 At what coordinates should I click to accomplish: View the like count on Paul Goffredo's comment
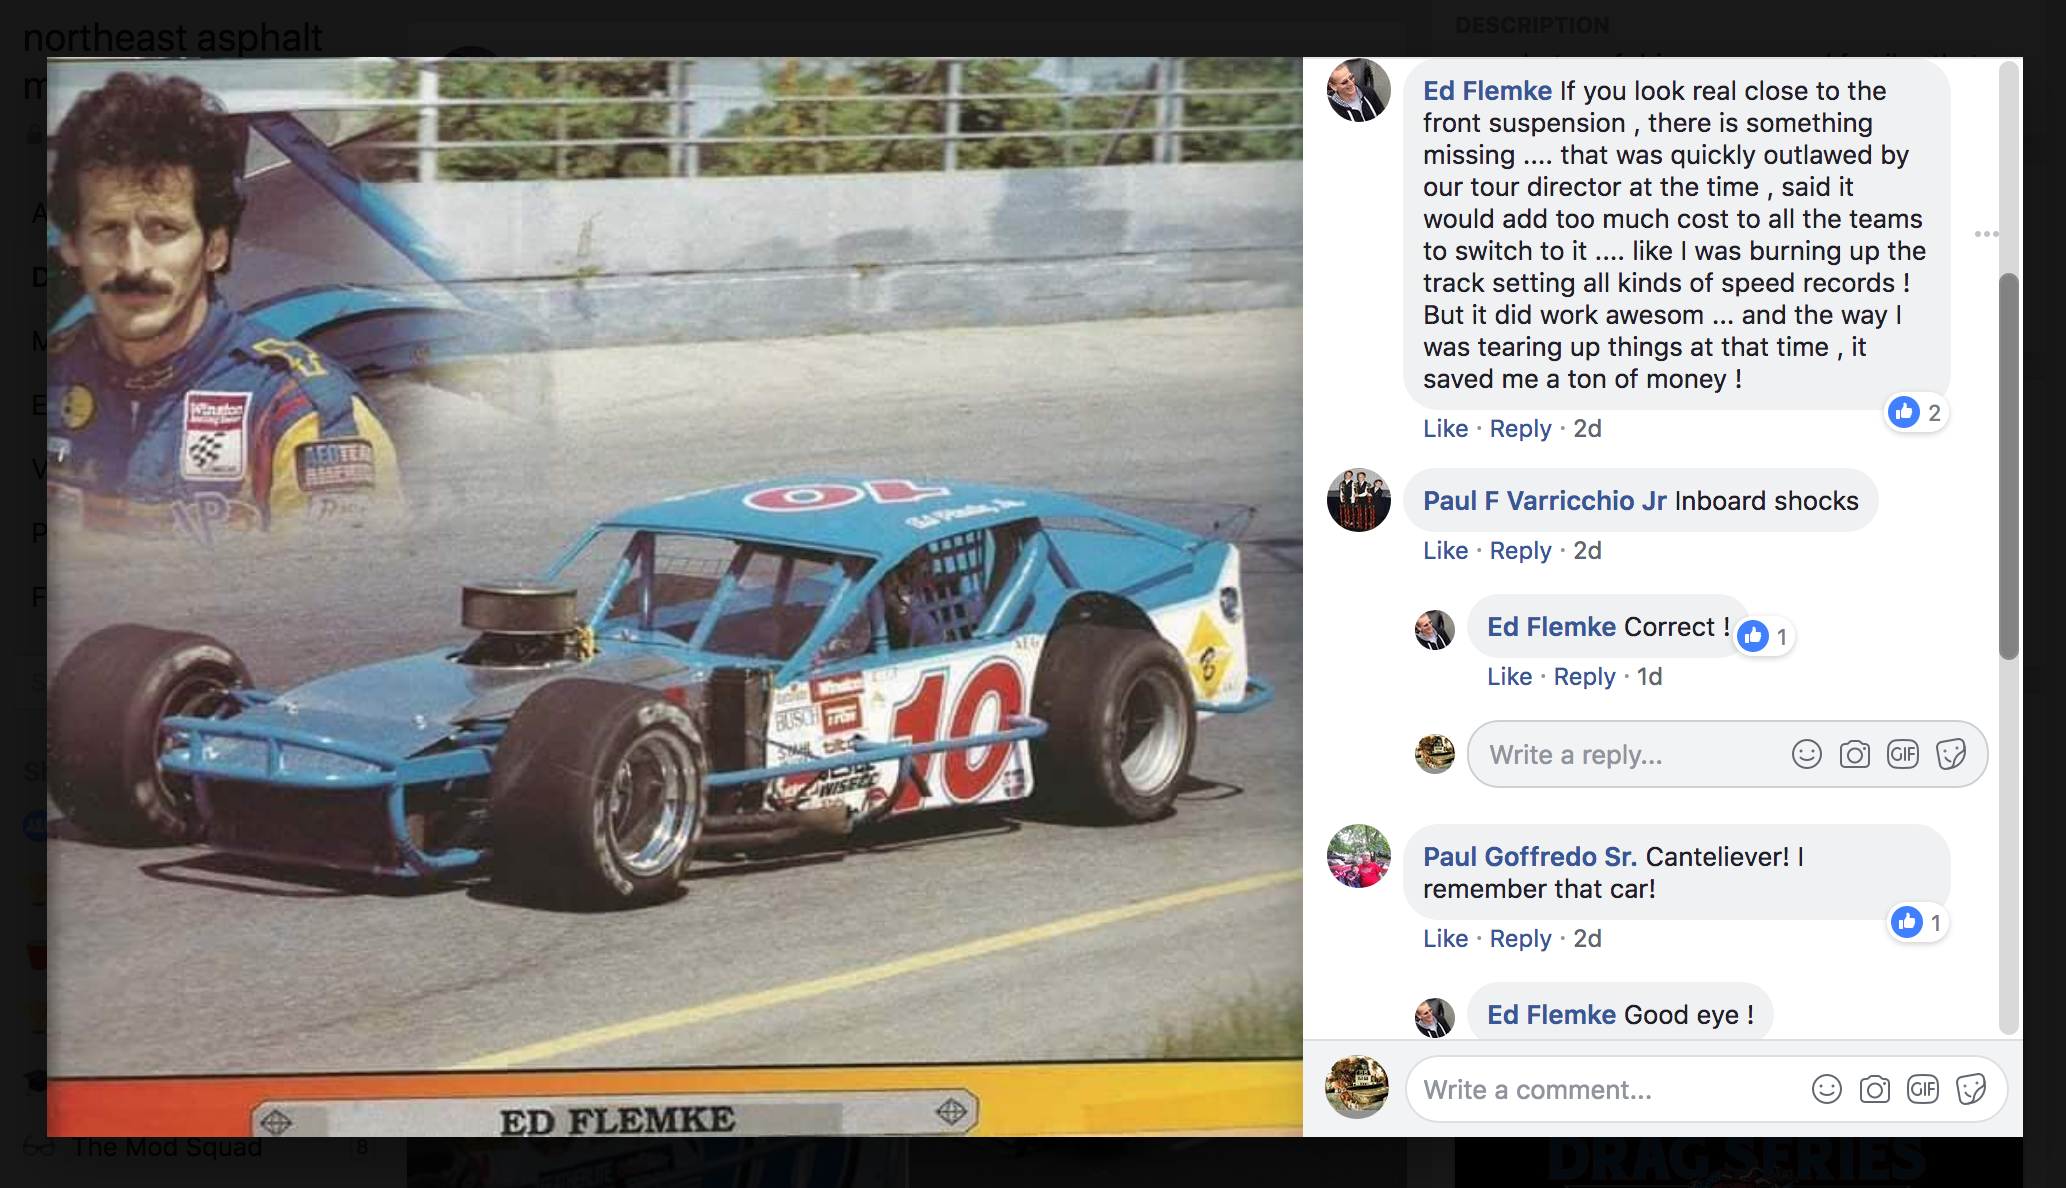(1917, 922)
